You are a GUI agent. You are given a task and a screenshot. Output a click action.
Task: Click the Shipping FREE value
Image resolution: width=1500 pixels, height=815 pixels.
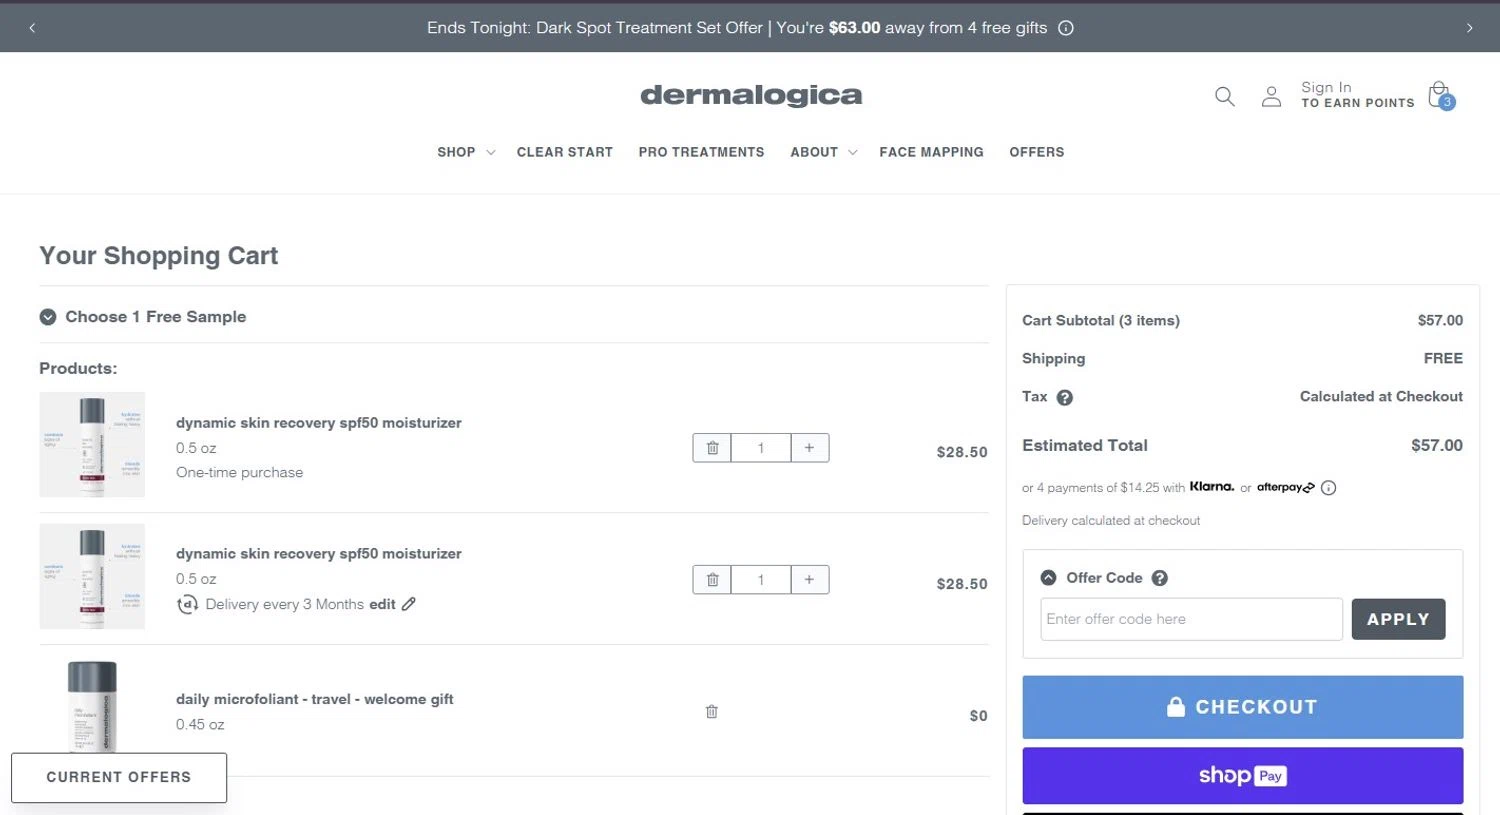1443,358
